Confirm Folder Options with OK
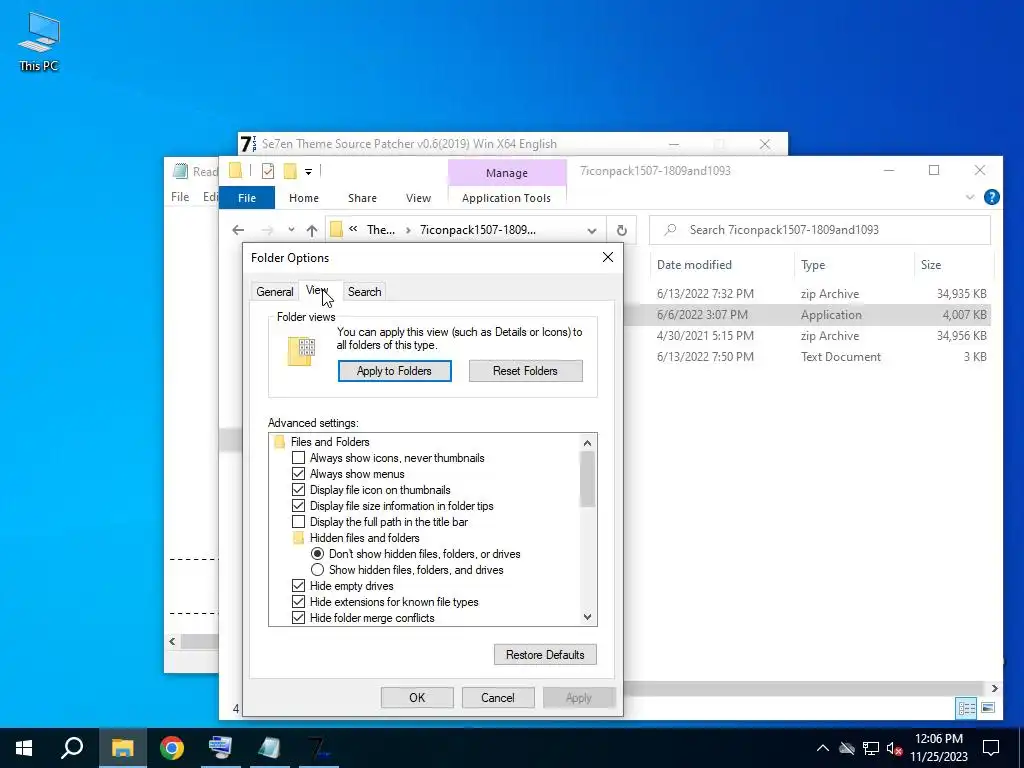The image size is (1024, 768). pos(417,697)
